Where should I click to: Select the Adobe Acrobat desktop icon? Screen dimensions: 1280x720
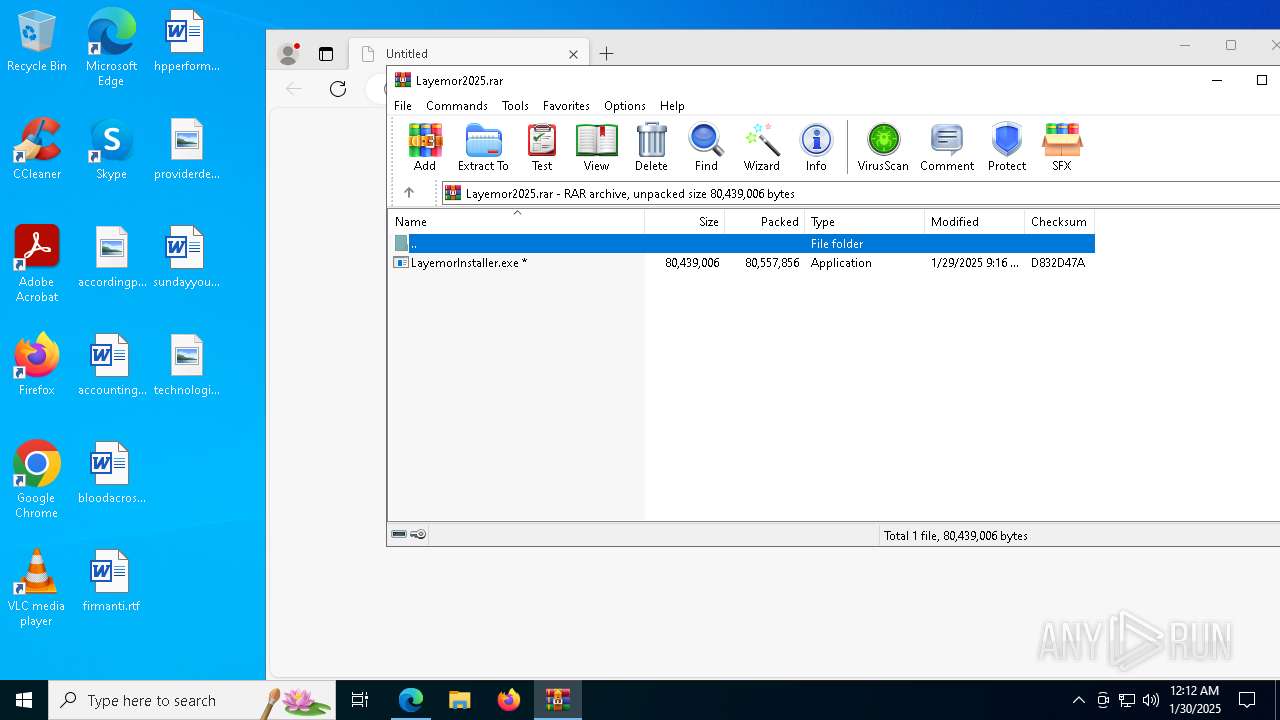click(x=37, y=264)
